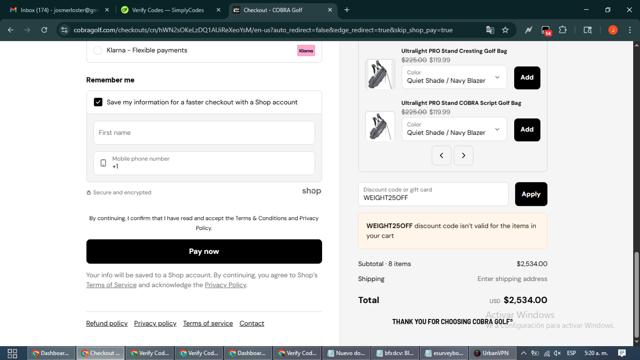
Task: Click the shop logo under Remember me
Action: [x=311, y=191]
